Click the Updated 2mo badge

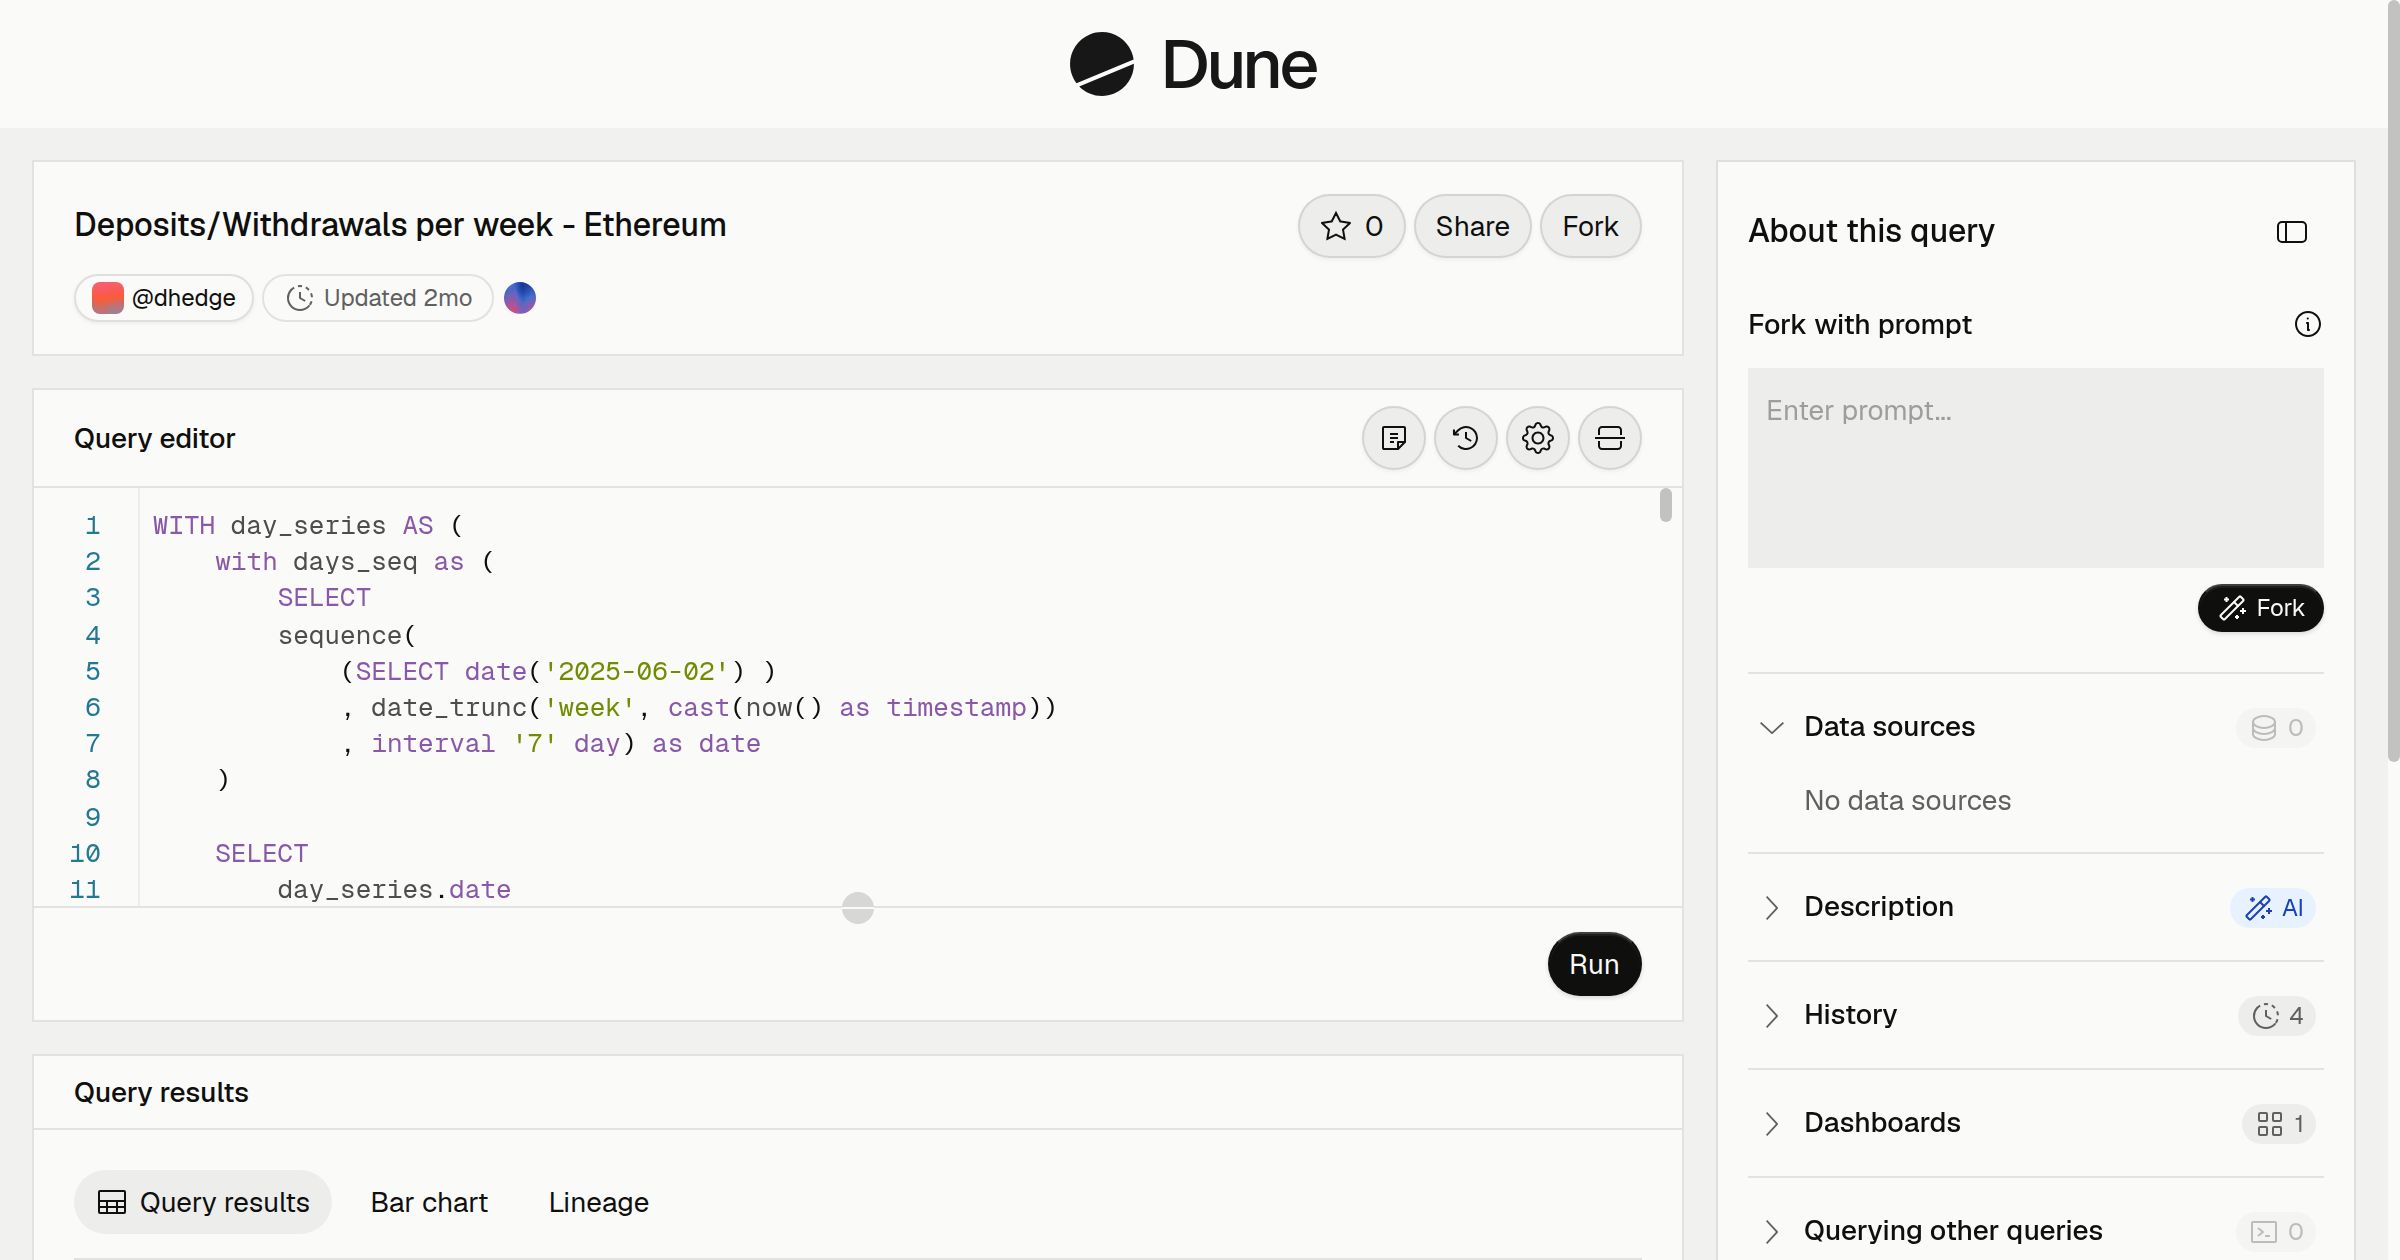click(x=378, y=298)
